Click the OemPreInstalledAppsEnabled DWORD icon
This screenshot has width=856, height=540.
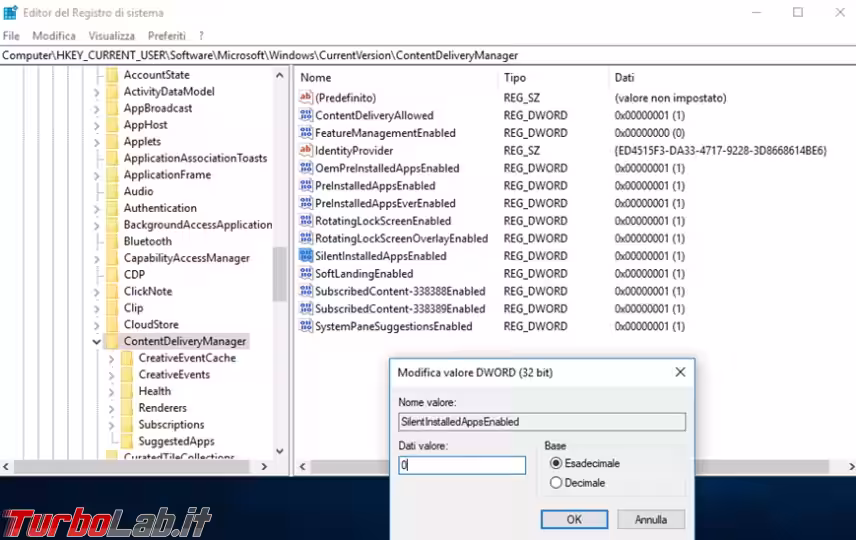click(306, 168)
